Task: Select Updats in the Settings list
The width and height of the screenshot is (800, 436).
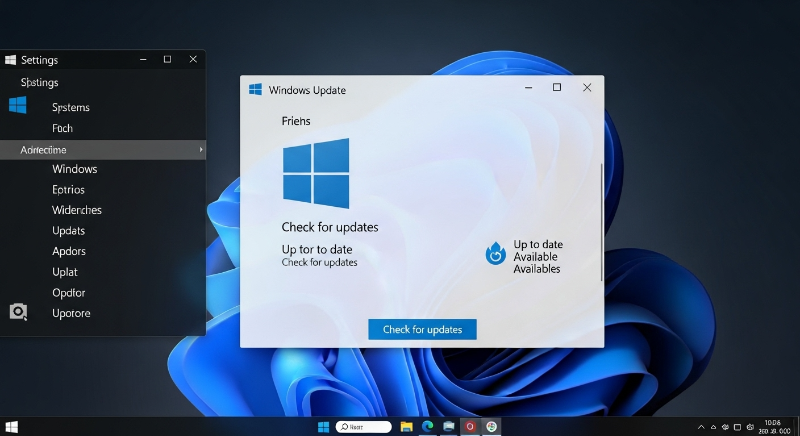Action: [68, 230]
